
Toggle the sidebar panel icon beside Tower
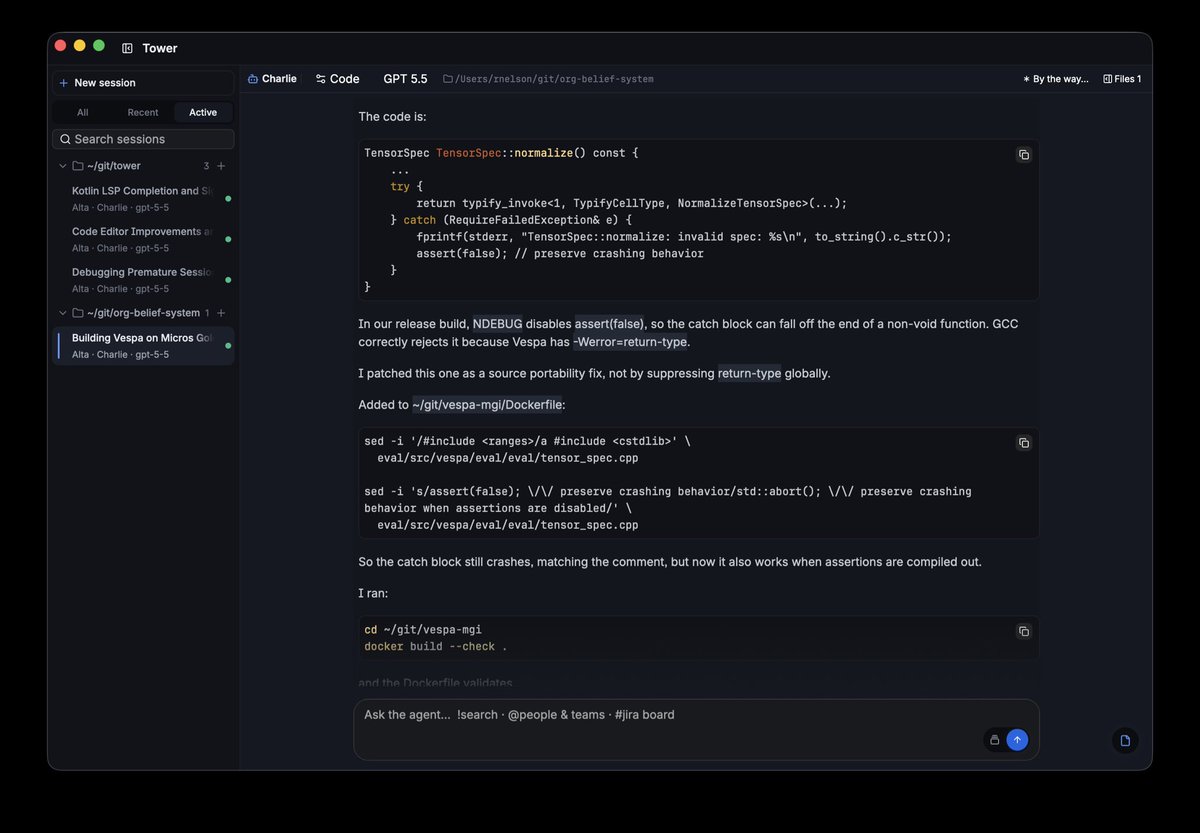pos(127,48)
